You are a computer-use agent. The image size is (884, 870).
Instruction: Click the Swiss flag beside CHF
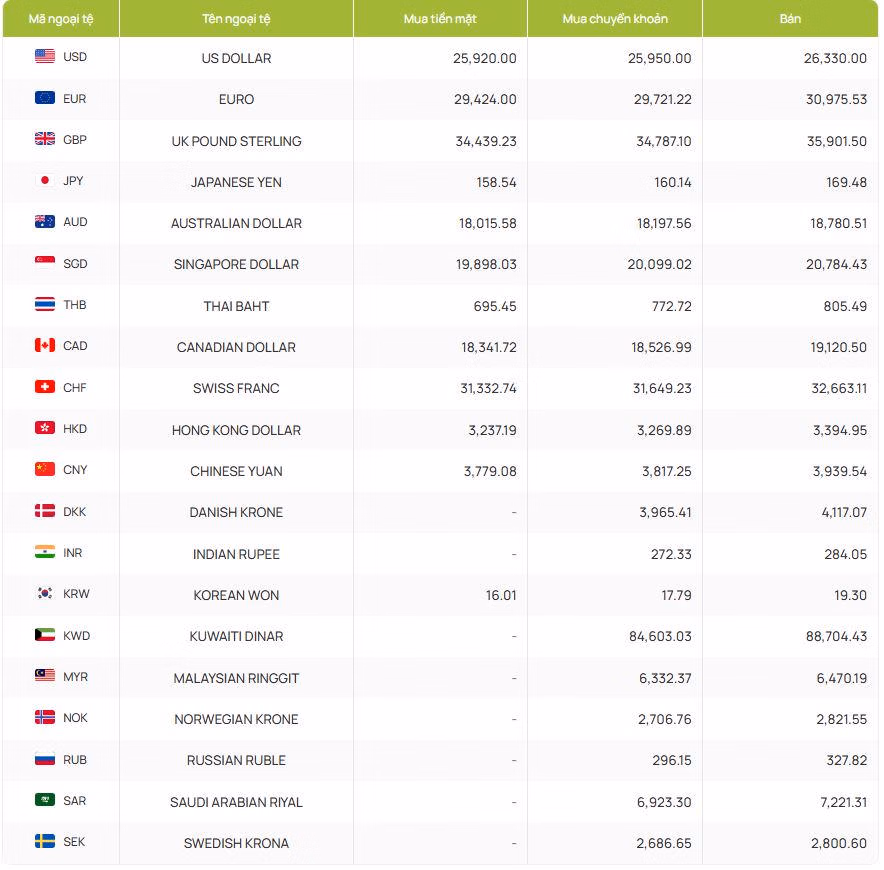45,387
